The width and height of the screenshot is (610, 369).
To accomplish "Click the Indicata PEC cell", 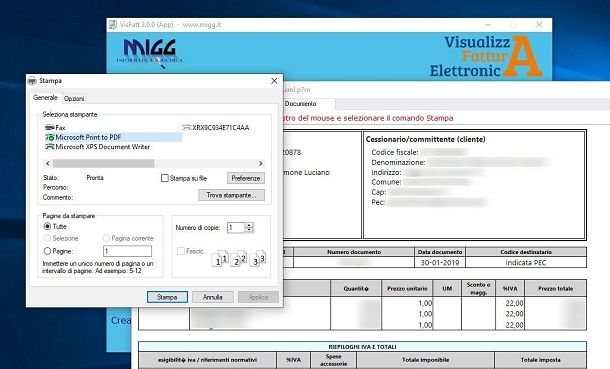I will point(526,263).
